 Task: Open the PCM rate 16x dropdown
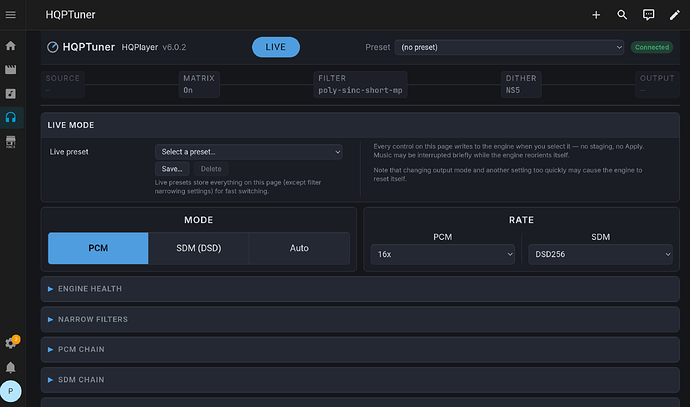click(x=443, y=254)
